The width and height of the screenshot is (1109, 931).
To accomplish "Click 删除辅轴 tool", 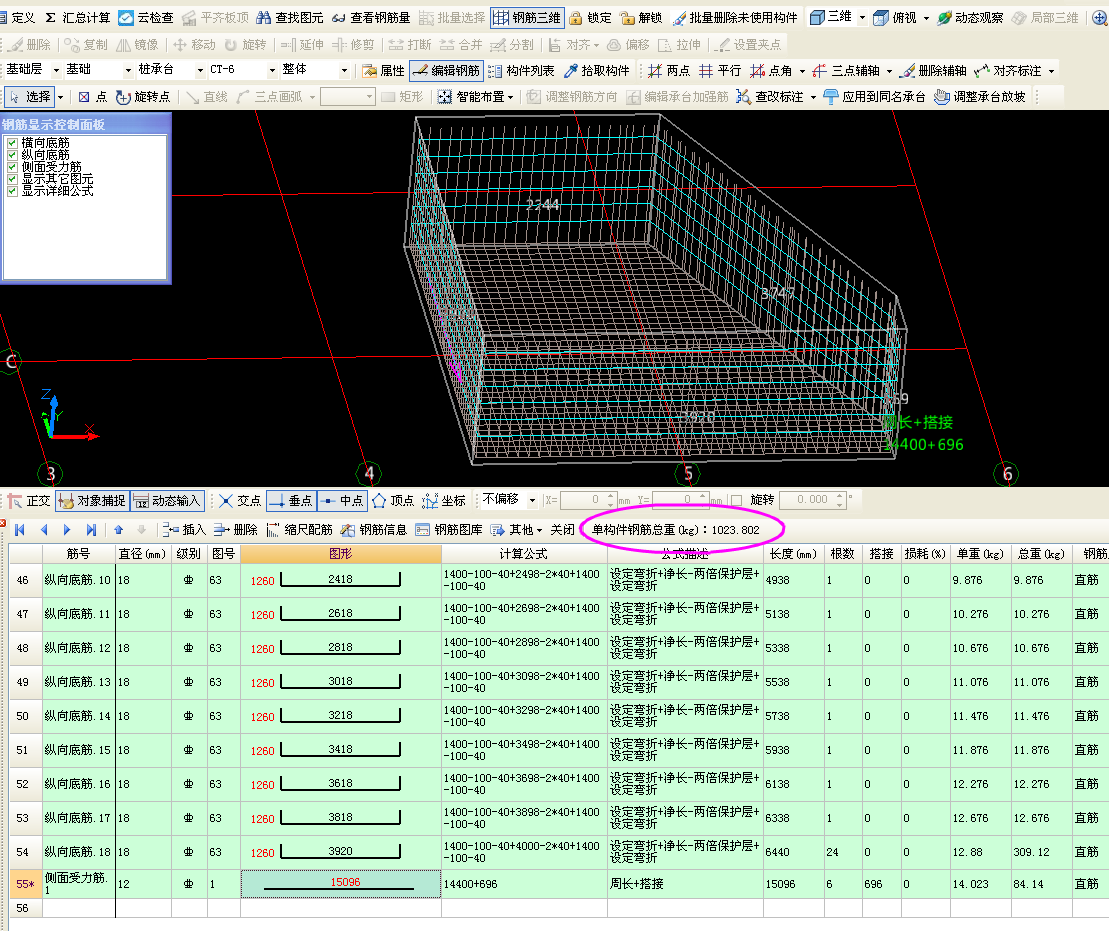I will 933,71.
